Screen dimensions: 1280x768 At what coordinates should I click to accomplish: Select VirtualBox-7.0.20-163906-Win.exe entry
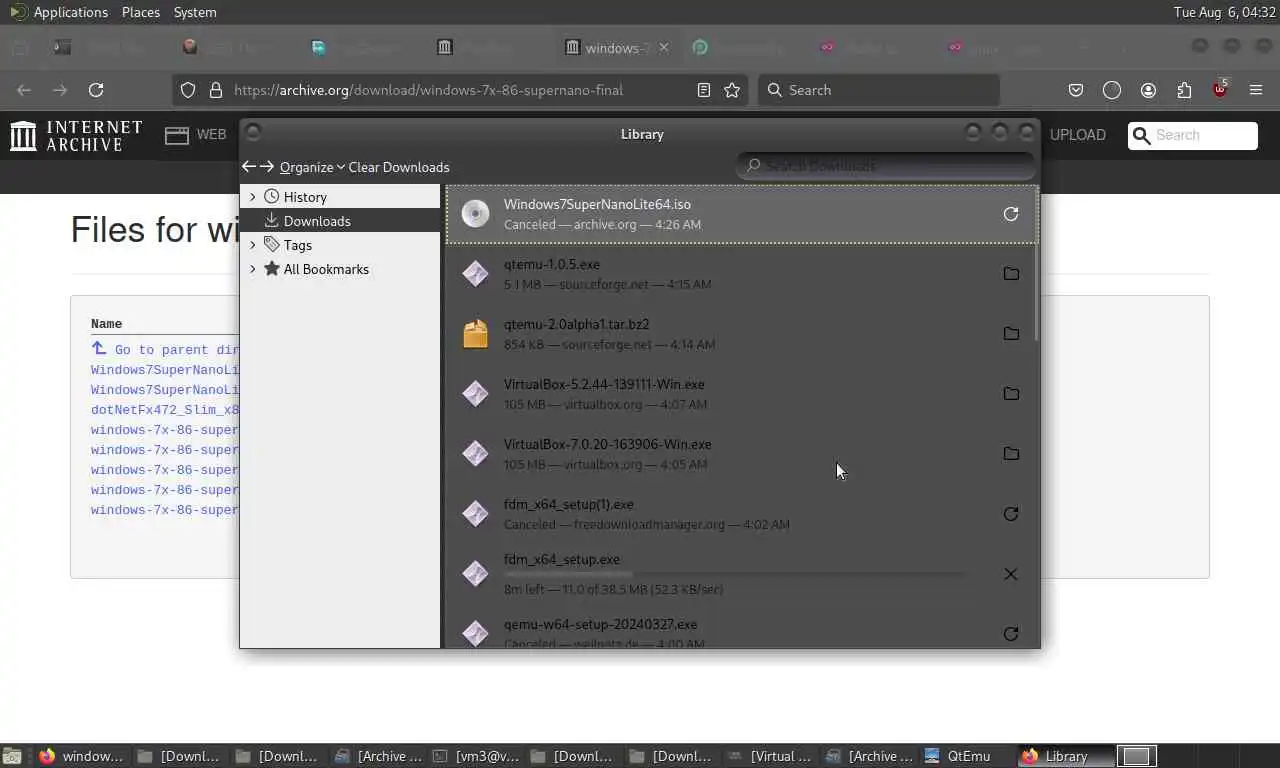(x=742, y=454)
